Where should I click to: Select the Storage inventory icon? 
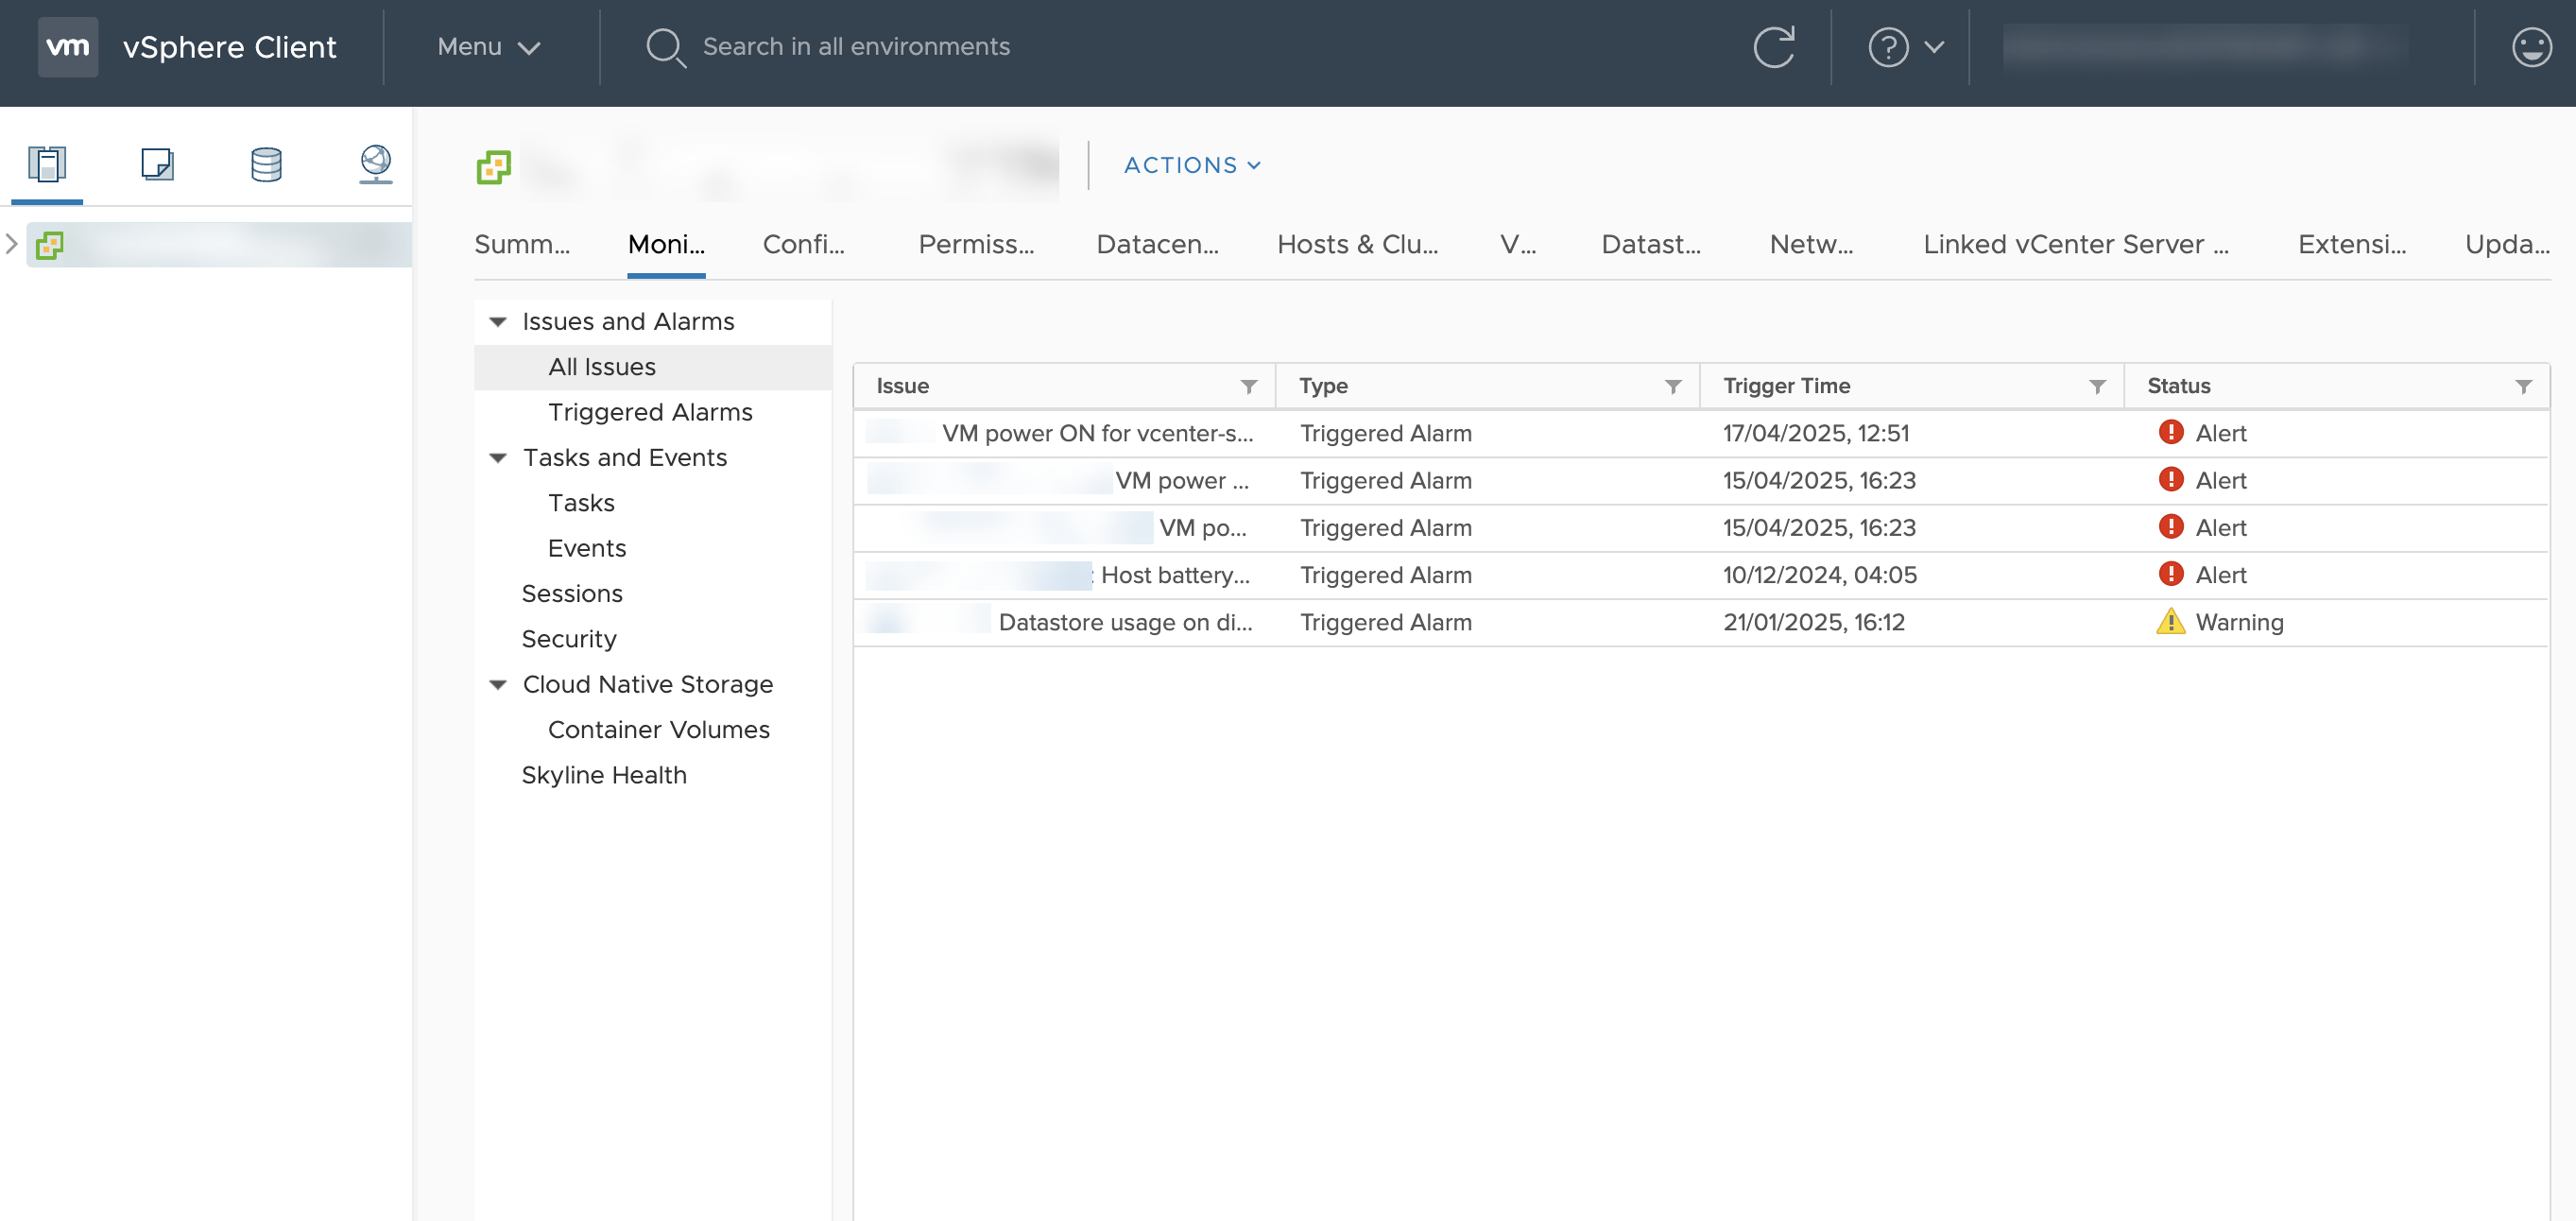265,165
